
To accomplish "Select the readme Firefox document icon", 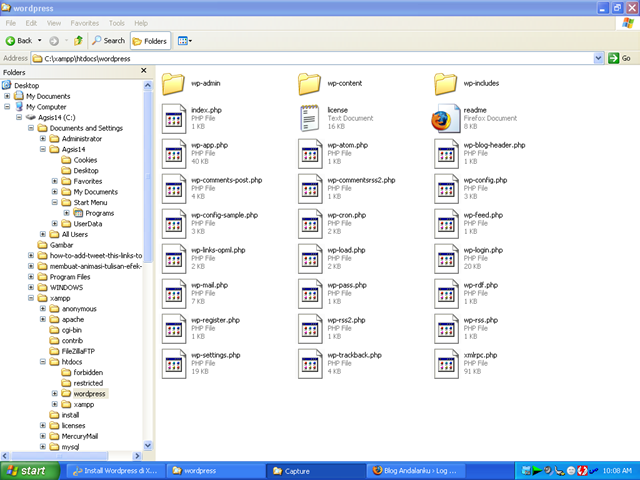I will [445, 118].
